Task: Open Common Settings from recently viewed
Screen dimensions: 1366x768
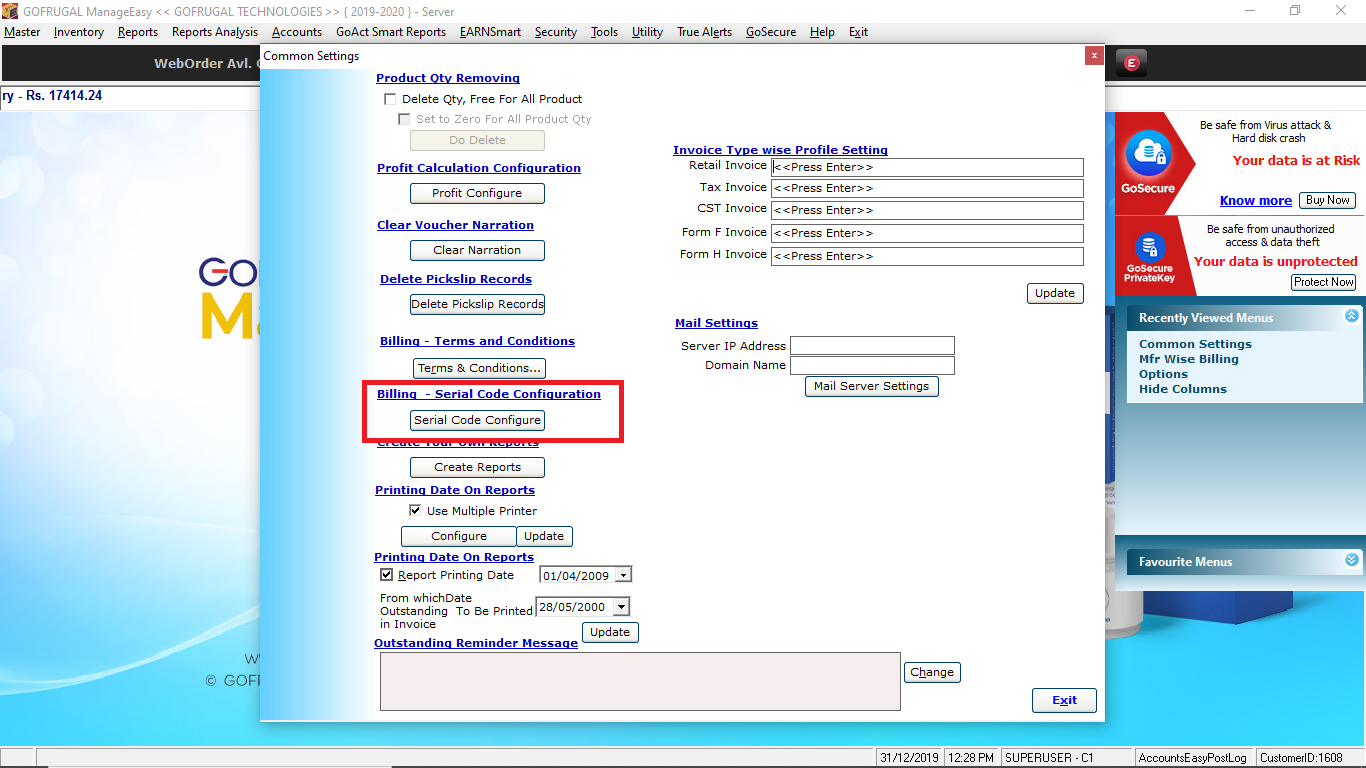Action: coord(1195,344)
